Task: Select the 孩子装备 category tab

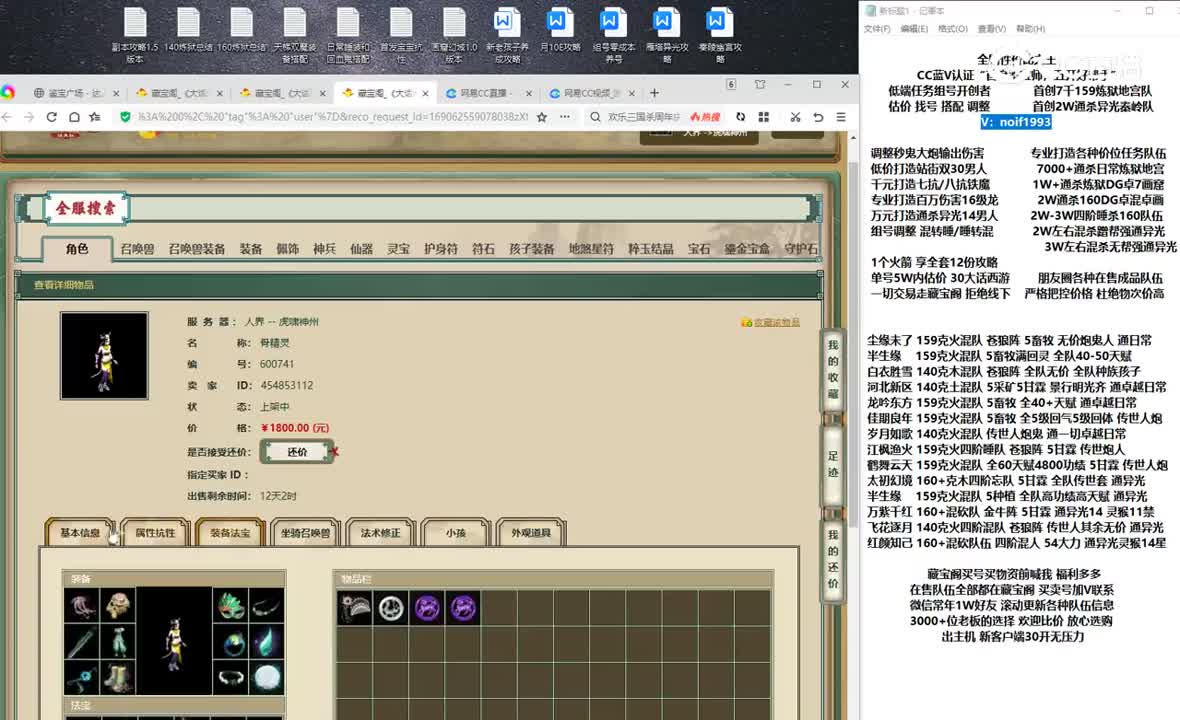Action: 531,249
